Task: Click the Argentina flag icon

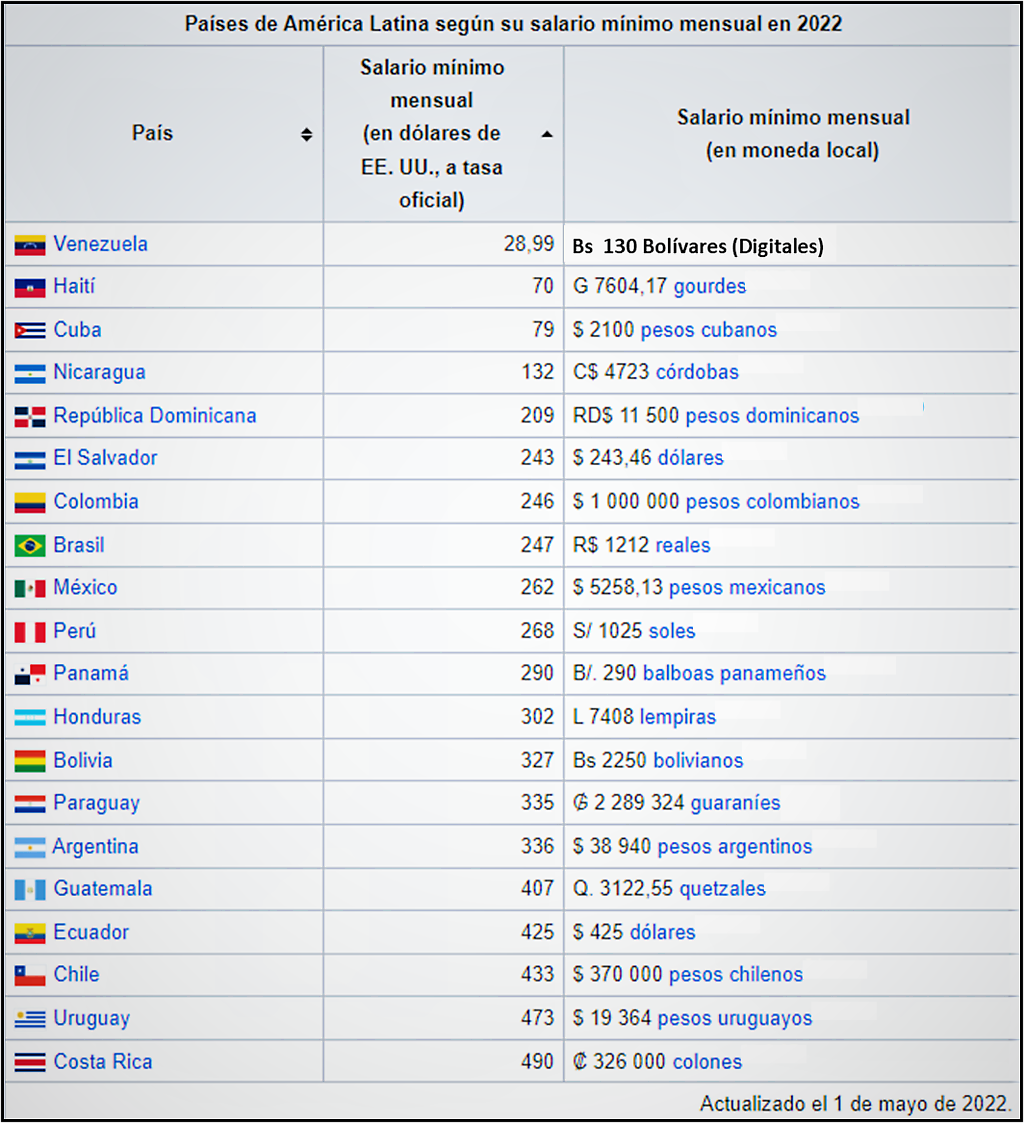Action: coord(30,848)
